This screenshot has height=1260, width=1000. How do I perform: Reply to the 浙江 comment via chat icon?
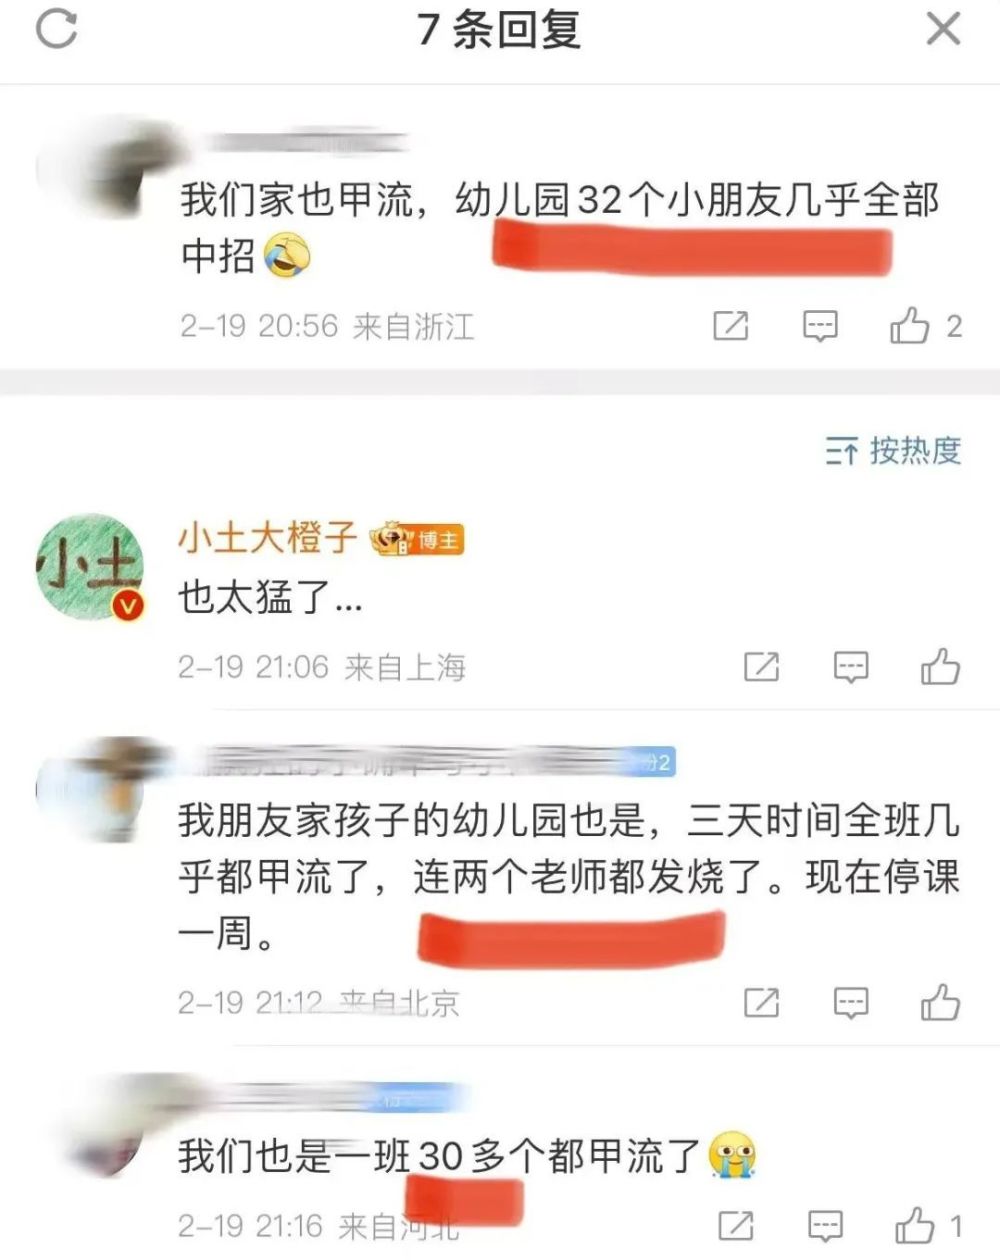tap(820, 326)
